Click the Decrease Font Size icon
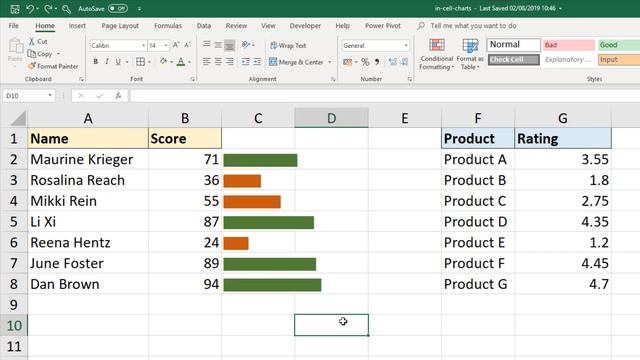This screenshot has height=360, width=640. [x=188, y=45]
